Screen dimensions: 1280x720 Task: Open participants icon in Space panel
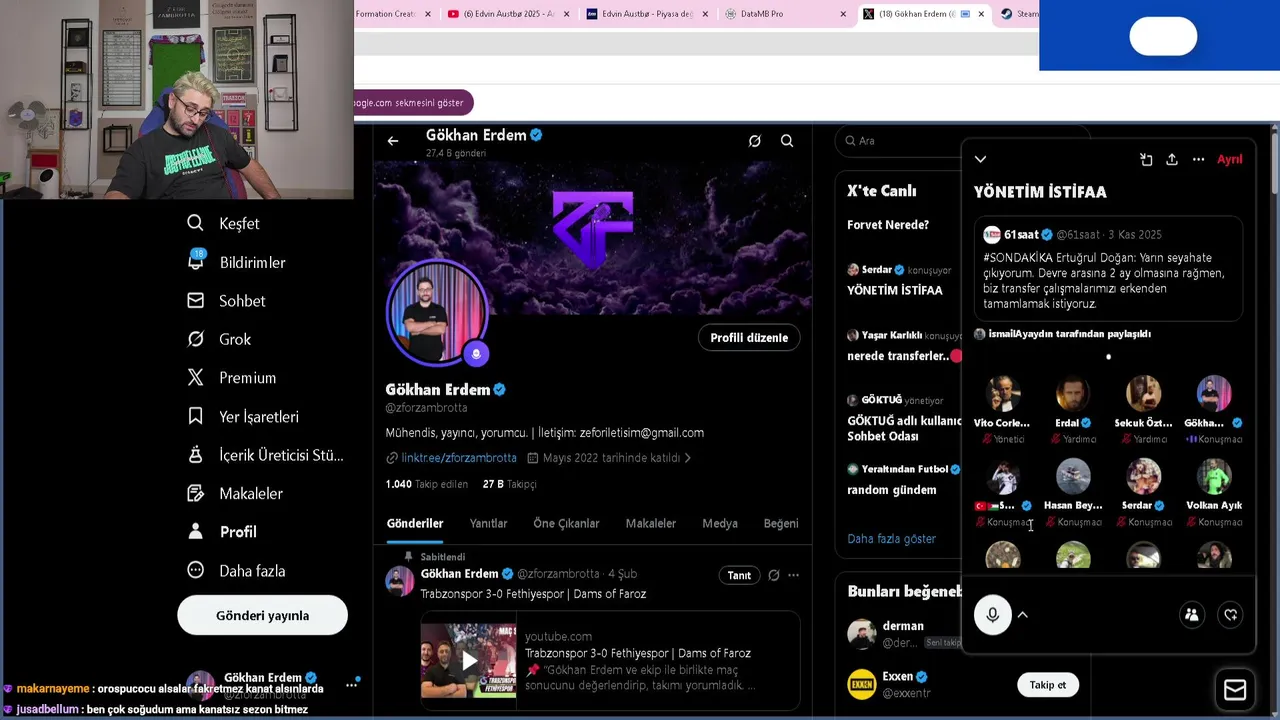(x=1191, y=615)
